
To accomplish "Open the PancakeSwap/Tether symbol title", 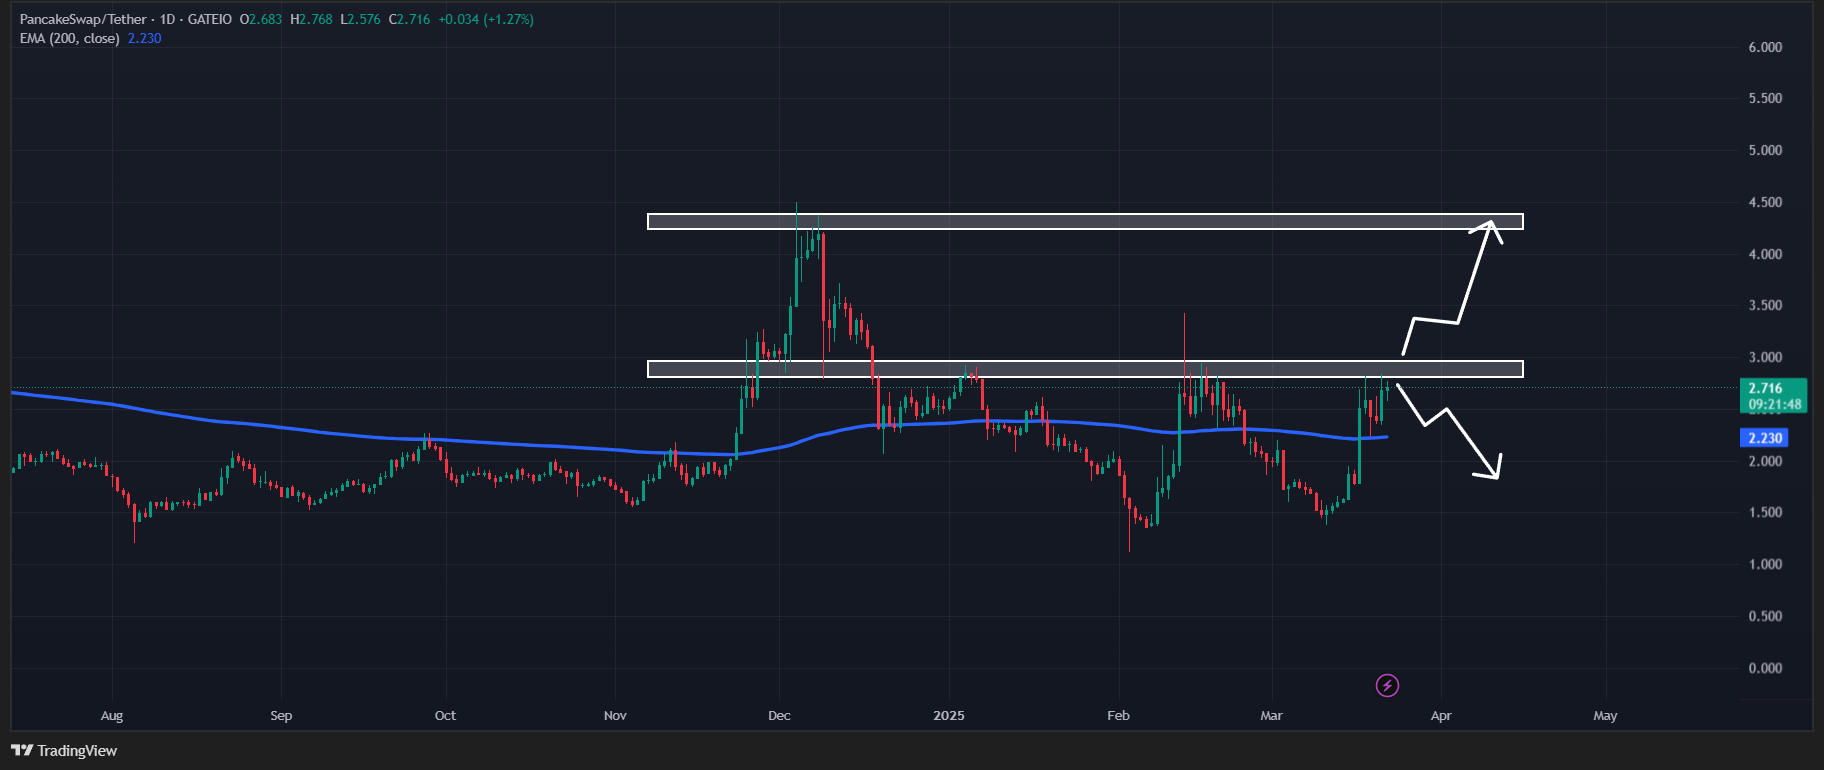I will (x=83, y=19).
